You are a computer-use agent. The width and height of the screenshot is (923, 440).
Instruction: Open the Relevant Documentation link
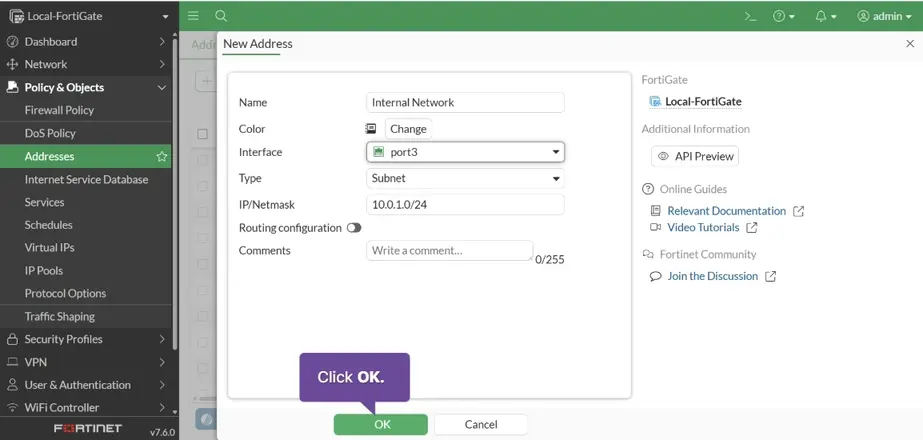pos(726,211)
